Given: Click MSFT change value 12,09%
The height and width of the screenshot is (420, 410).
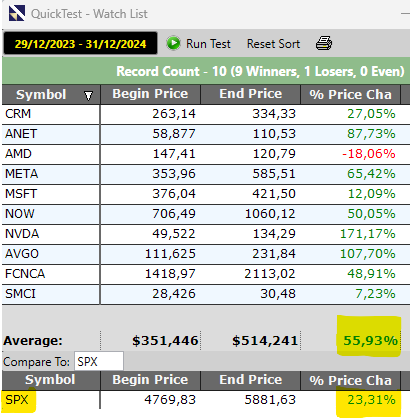Looking at the screenshot, I should [371, 194].
